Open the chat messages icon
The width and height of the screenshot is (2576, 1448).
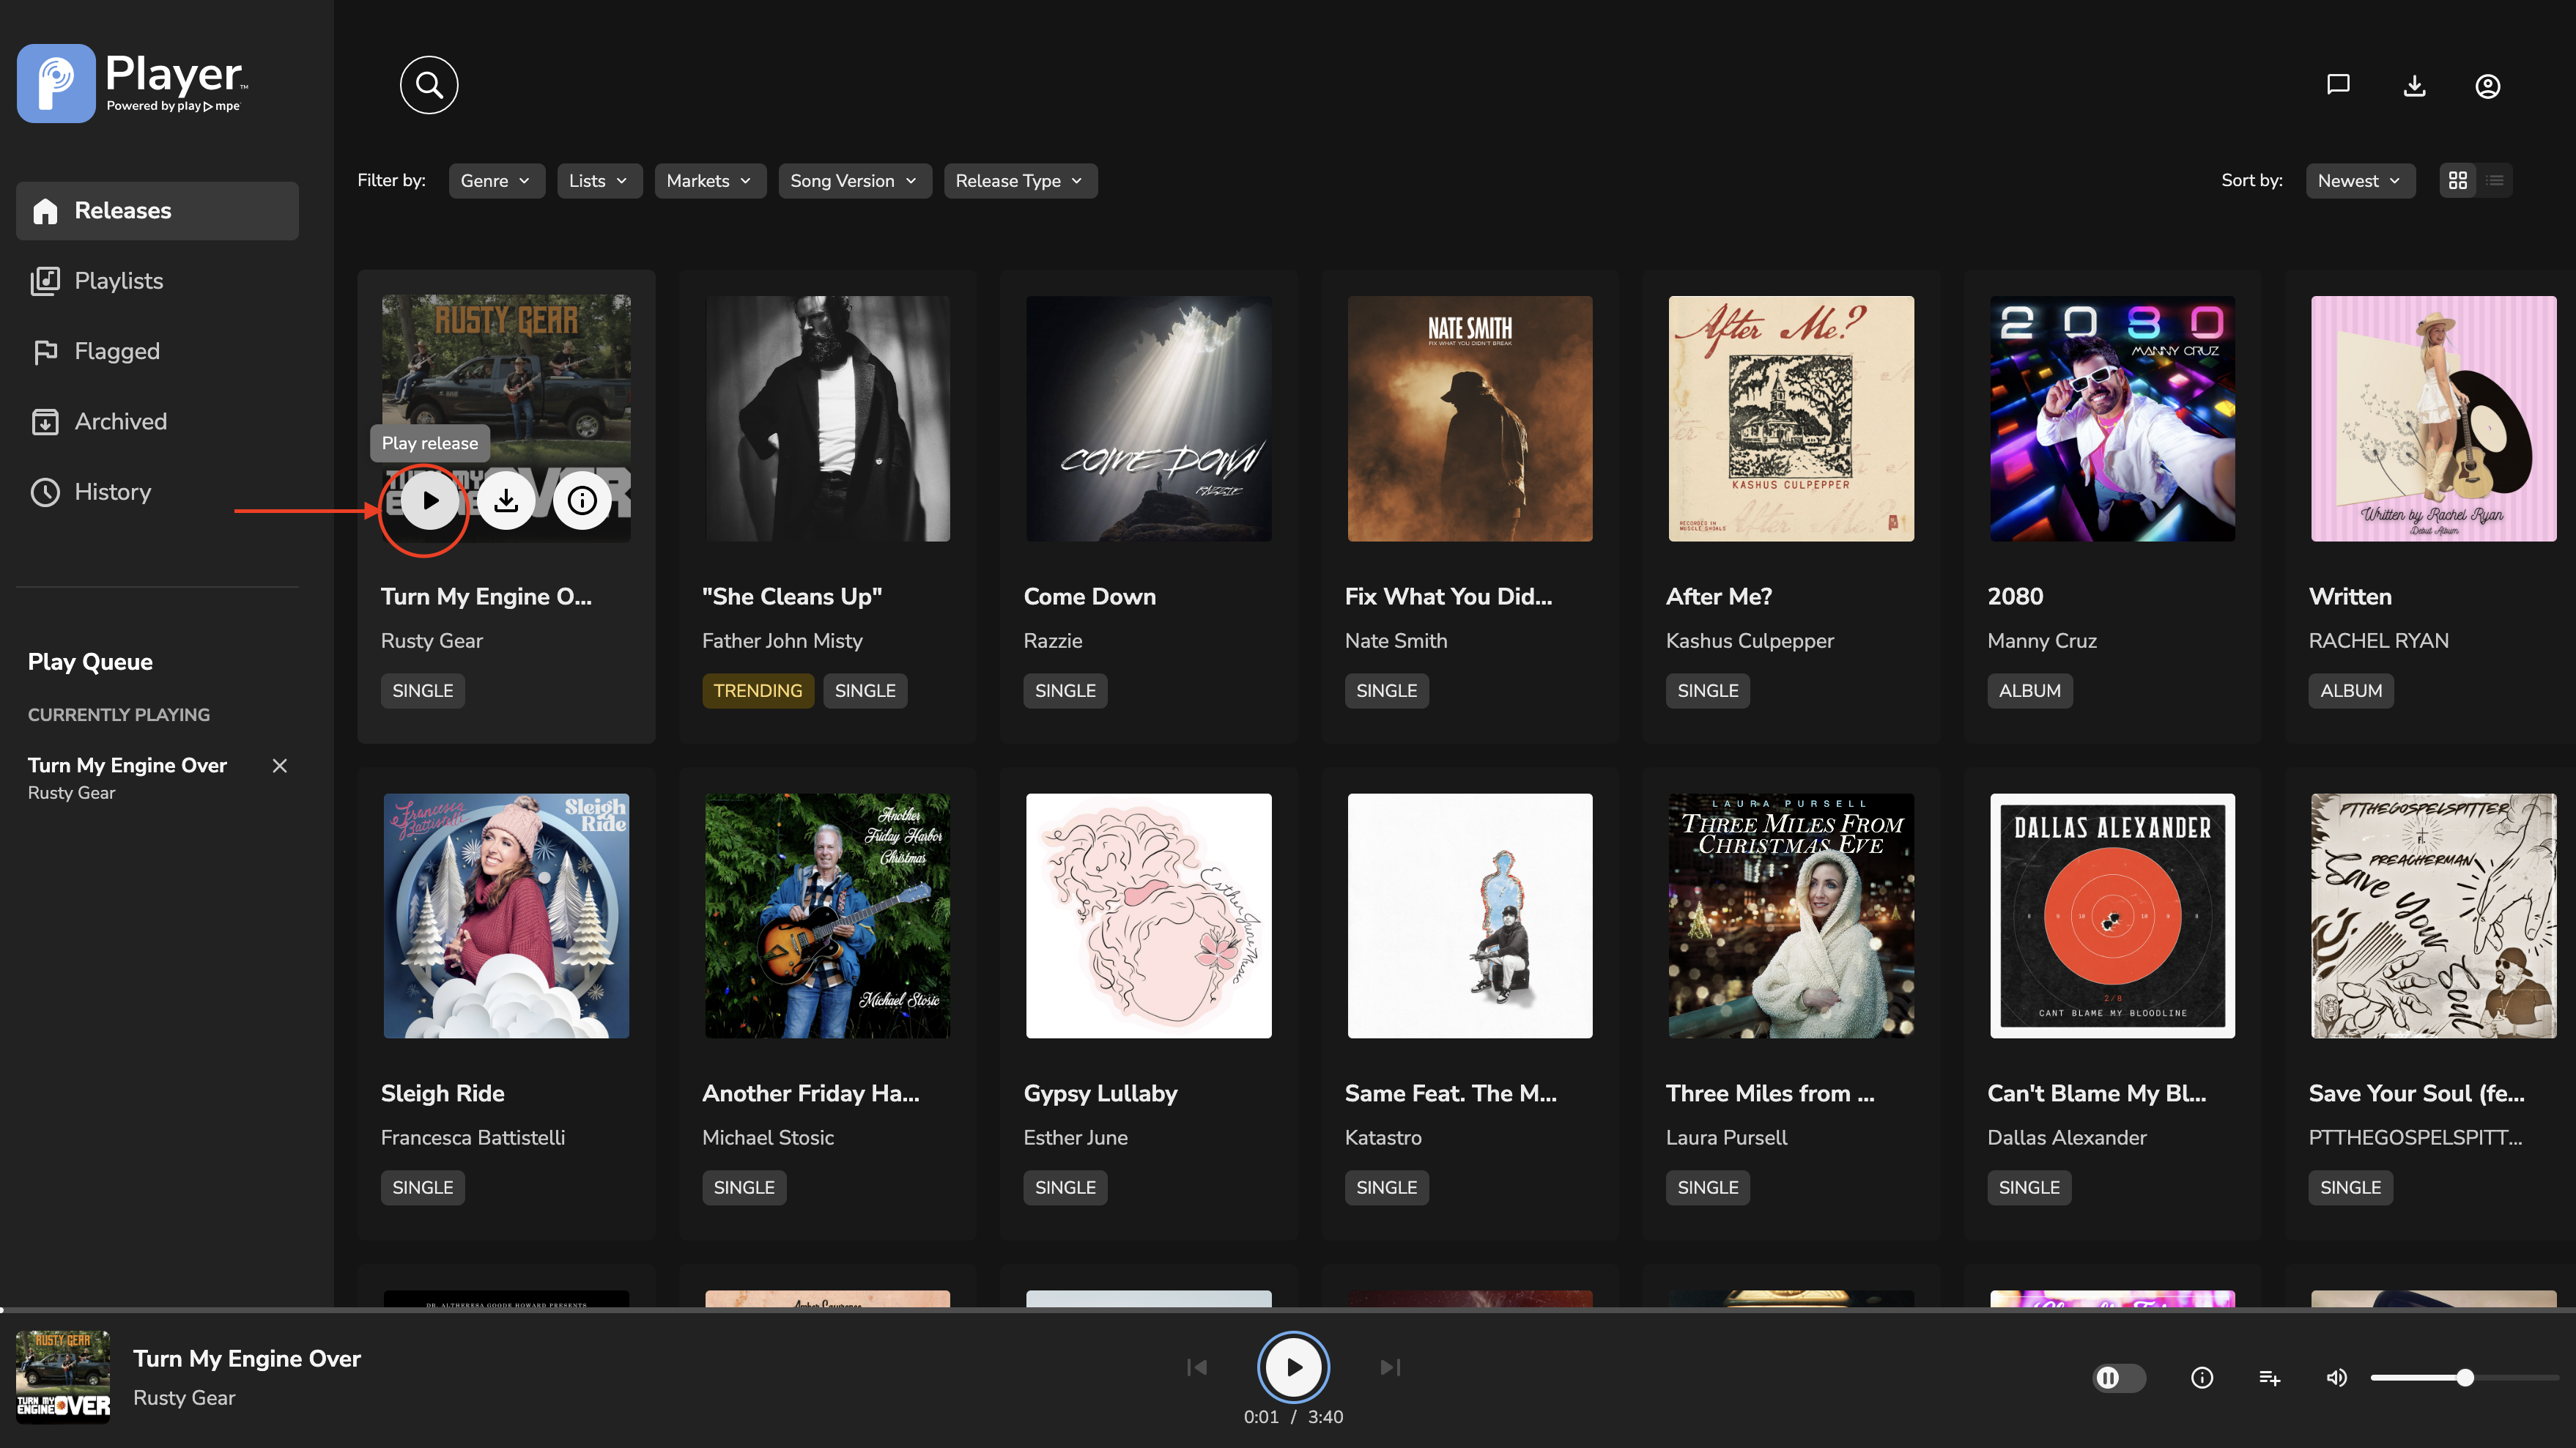click(x=2338, y=85)
